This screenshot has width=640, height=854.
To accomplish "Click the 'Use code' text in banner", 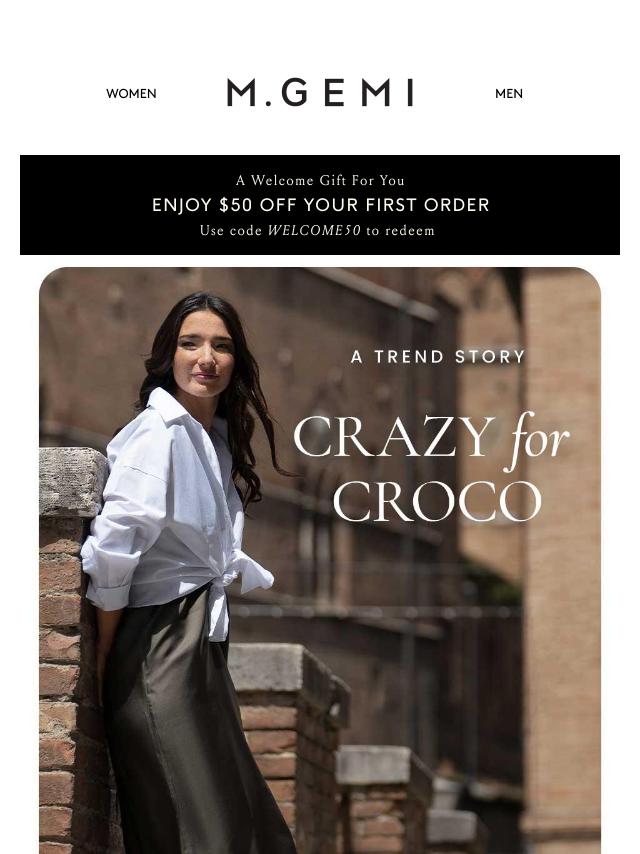I will point(231,230).
